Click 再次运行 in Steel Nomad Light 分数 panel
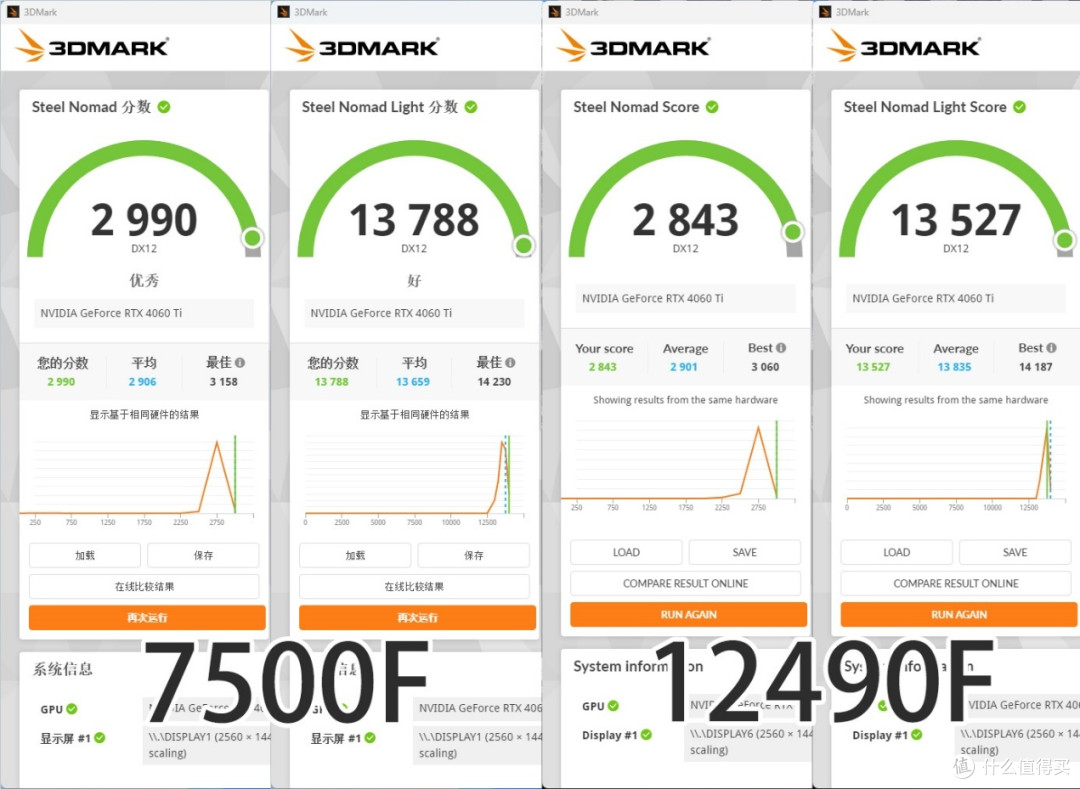Screen dimensions: 1080x789 point(413,618)
